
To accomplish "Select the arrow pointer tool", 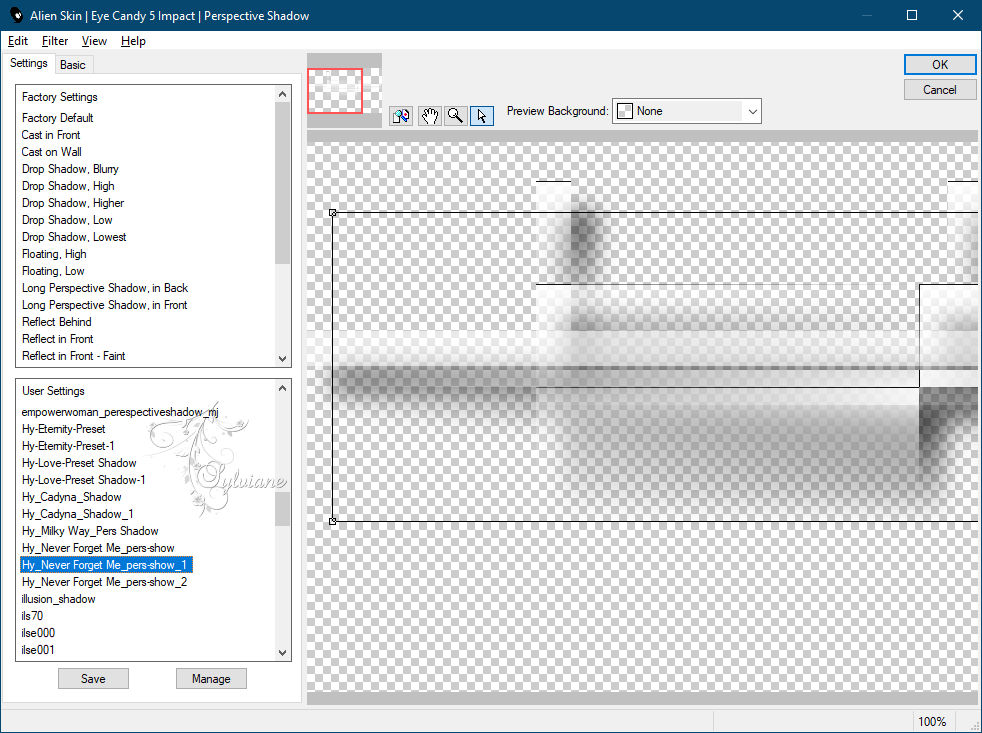I will tap(482, 116).
